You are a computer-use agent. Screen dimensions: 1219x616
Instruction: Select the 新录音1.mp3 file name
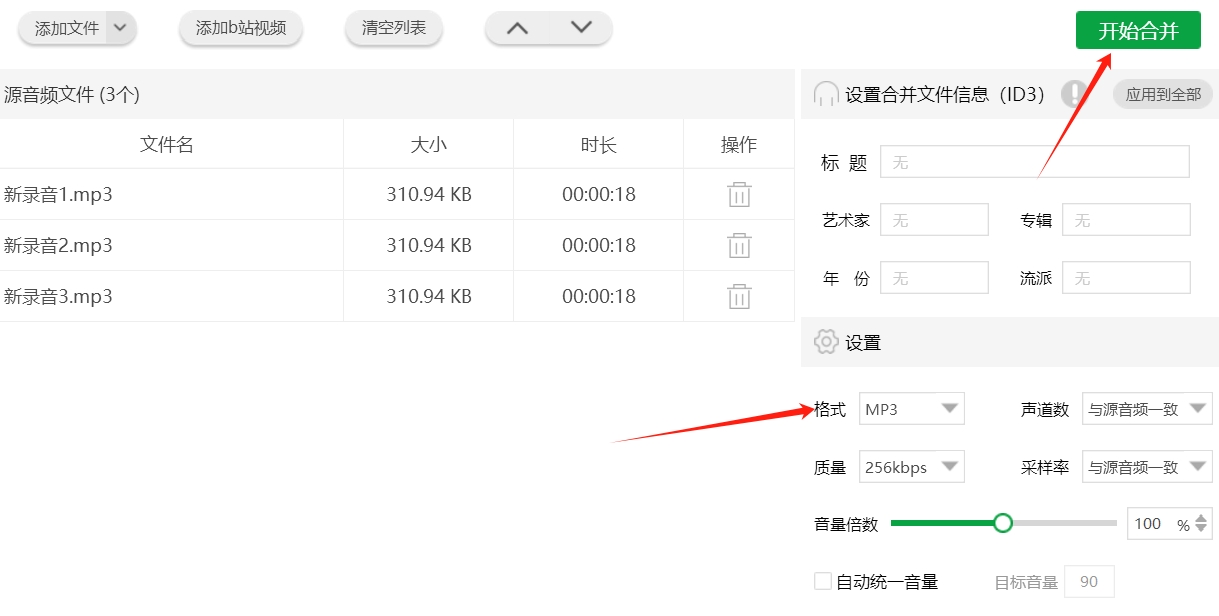pos(58,194)
